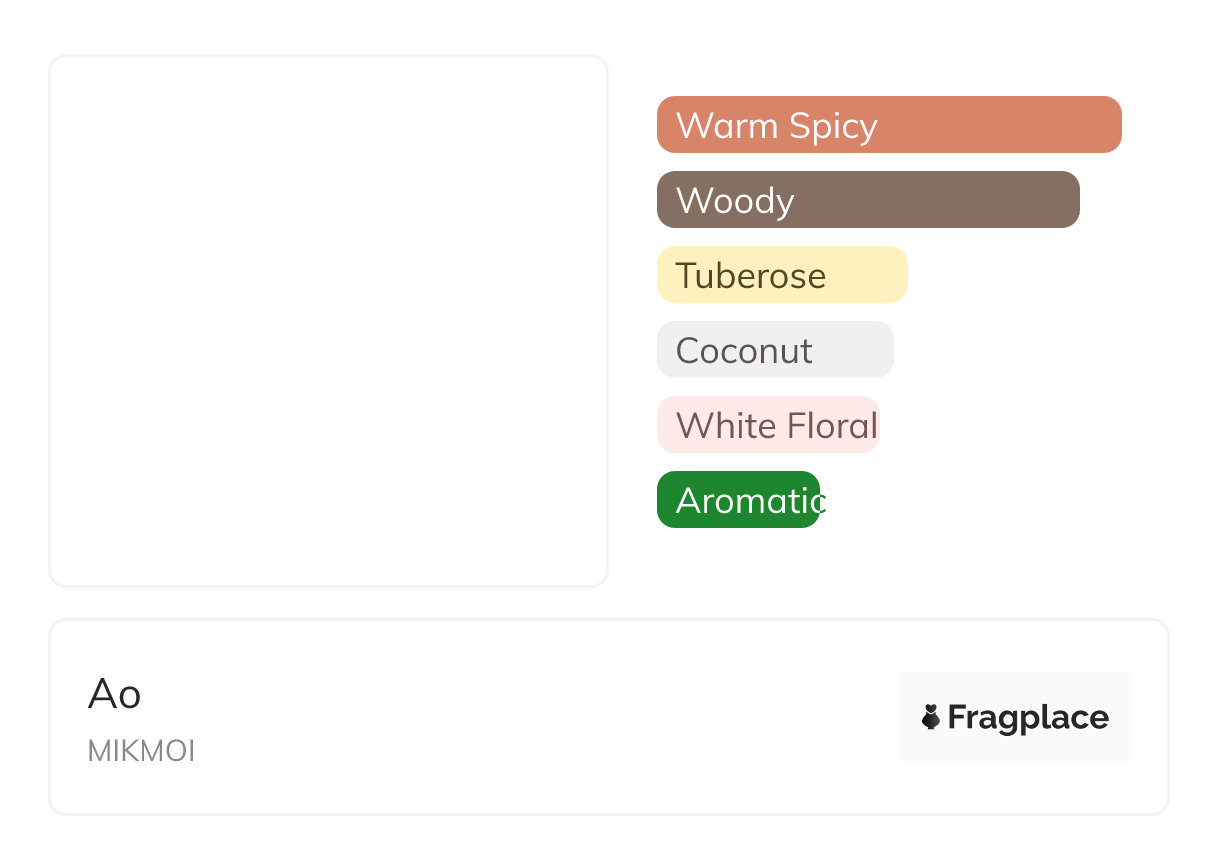Select the Warm Spicy accord bar

click(x=889, y=125)
